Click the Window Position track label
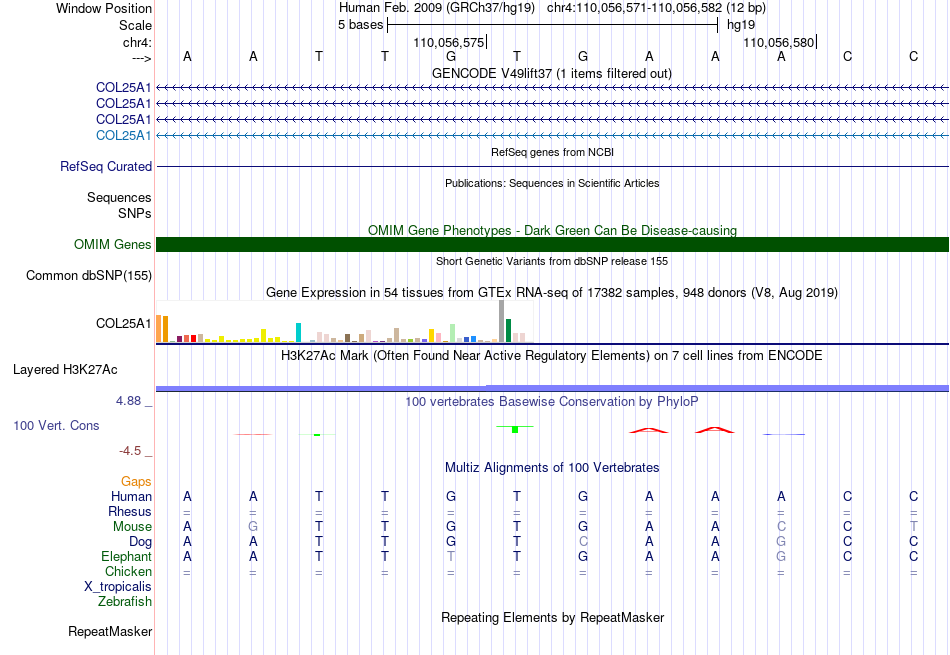This screenshot has height=655, width=950. tap(104, 8)
